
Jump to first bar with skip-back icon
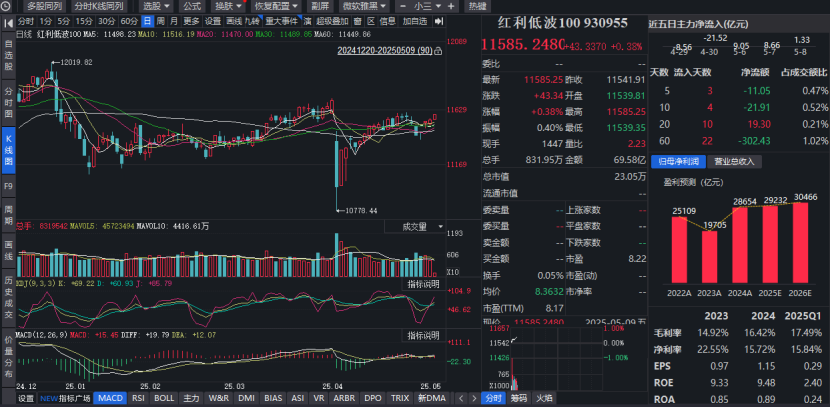[9, 22]
